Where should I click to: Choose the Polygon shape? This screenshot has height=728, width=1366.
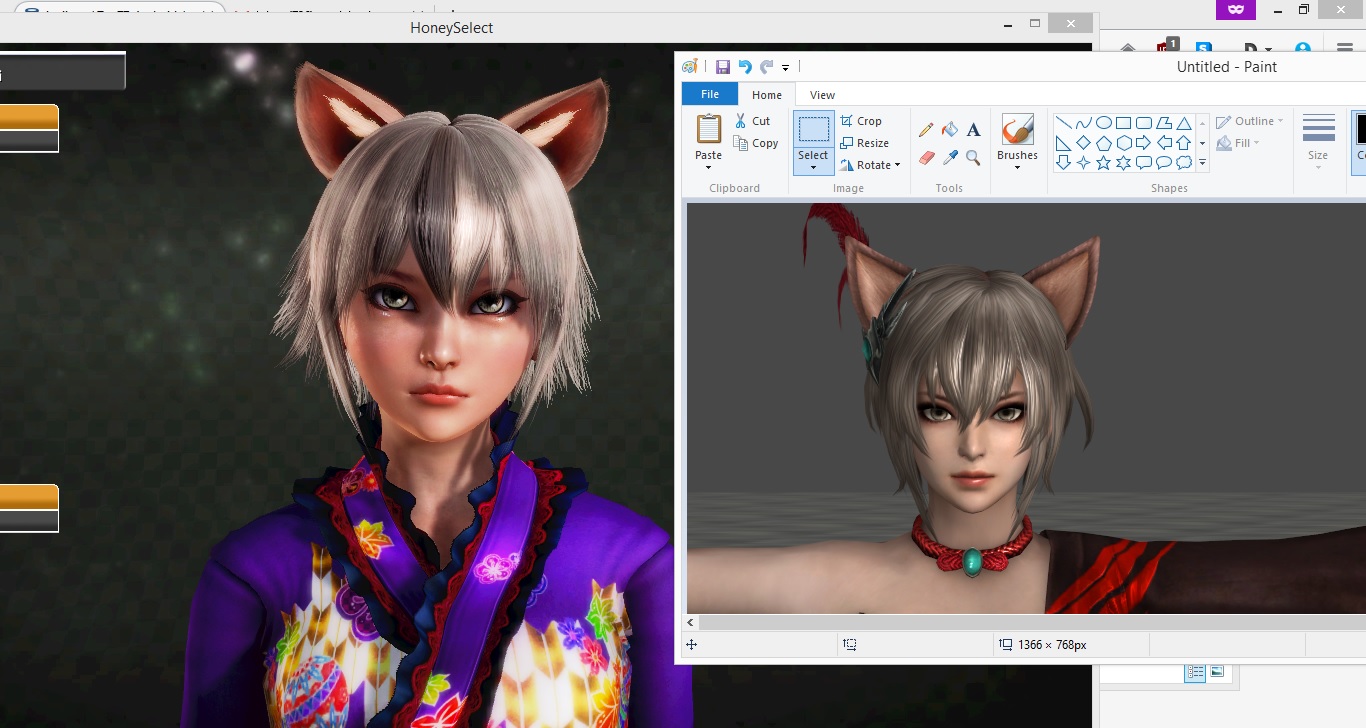(1164, 123)
